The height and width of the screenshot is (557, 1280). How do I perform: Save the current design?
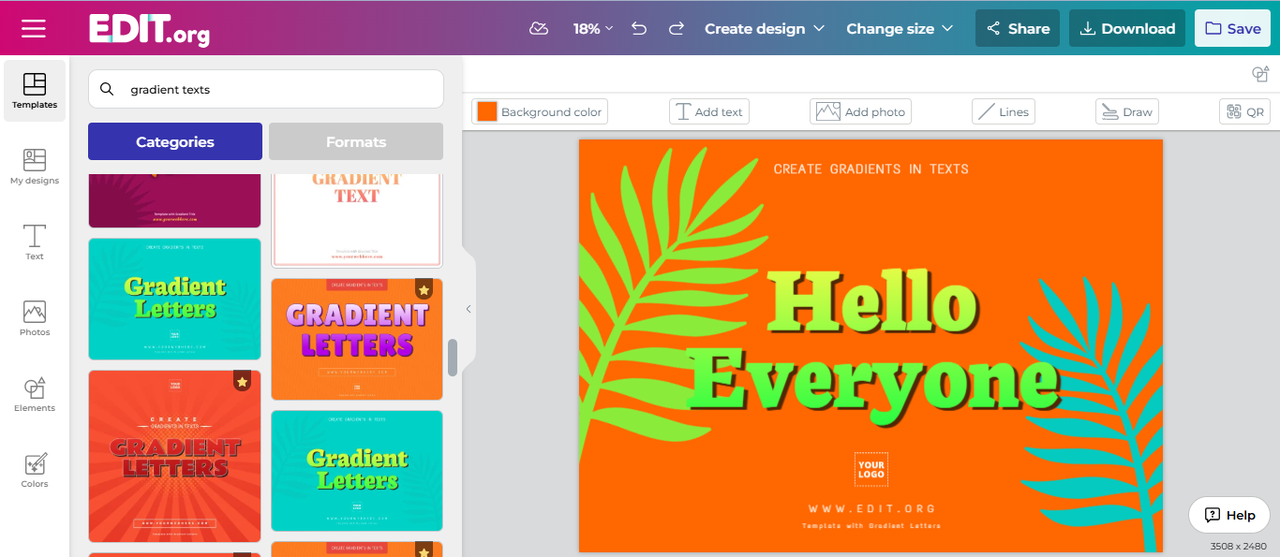coord(1232,28)
